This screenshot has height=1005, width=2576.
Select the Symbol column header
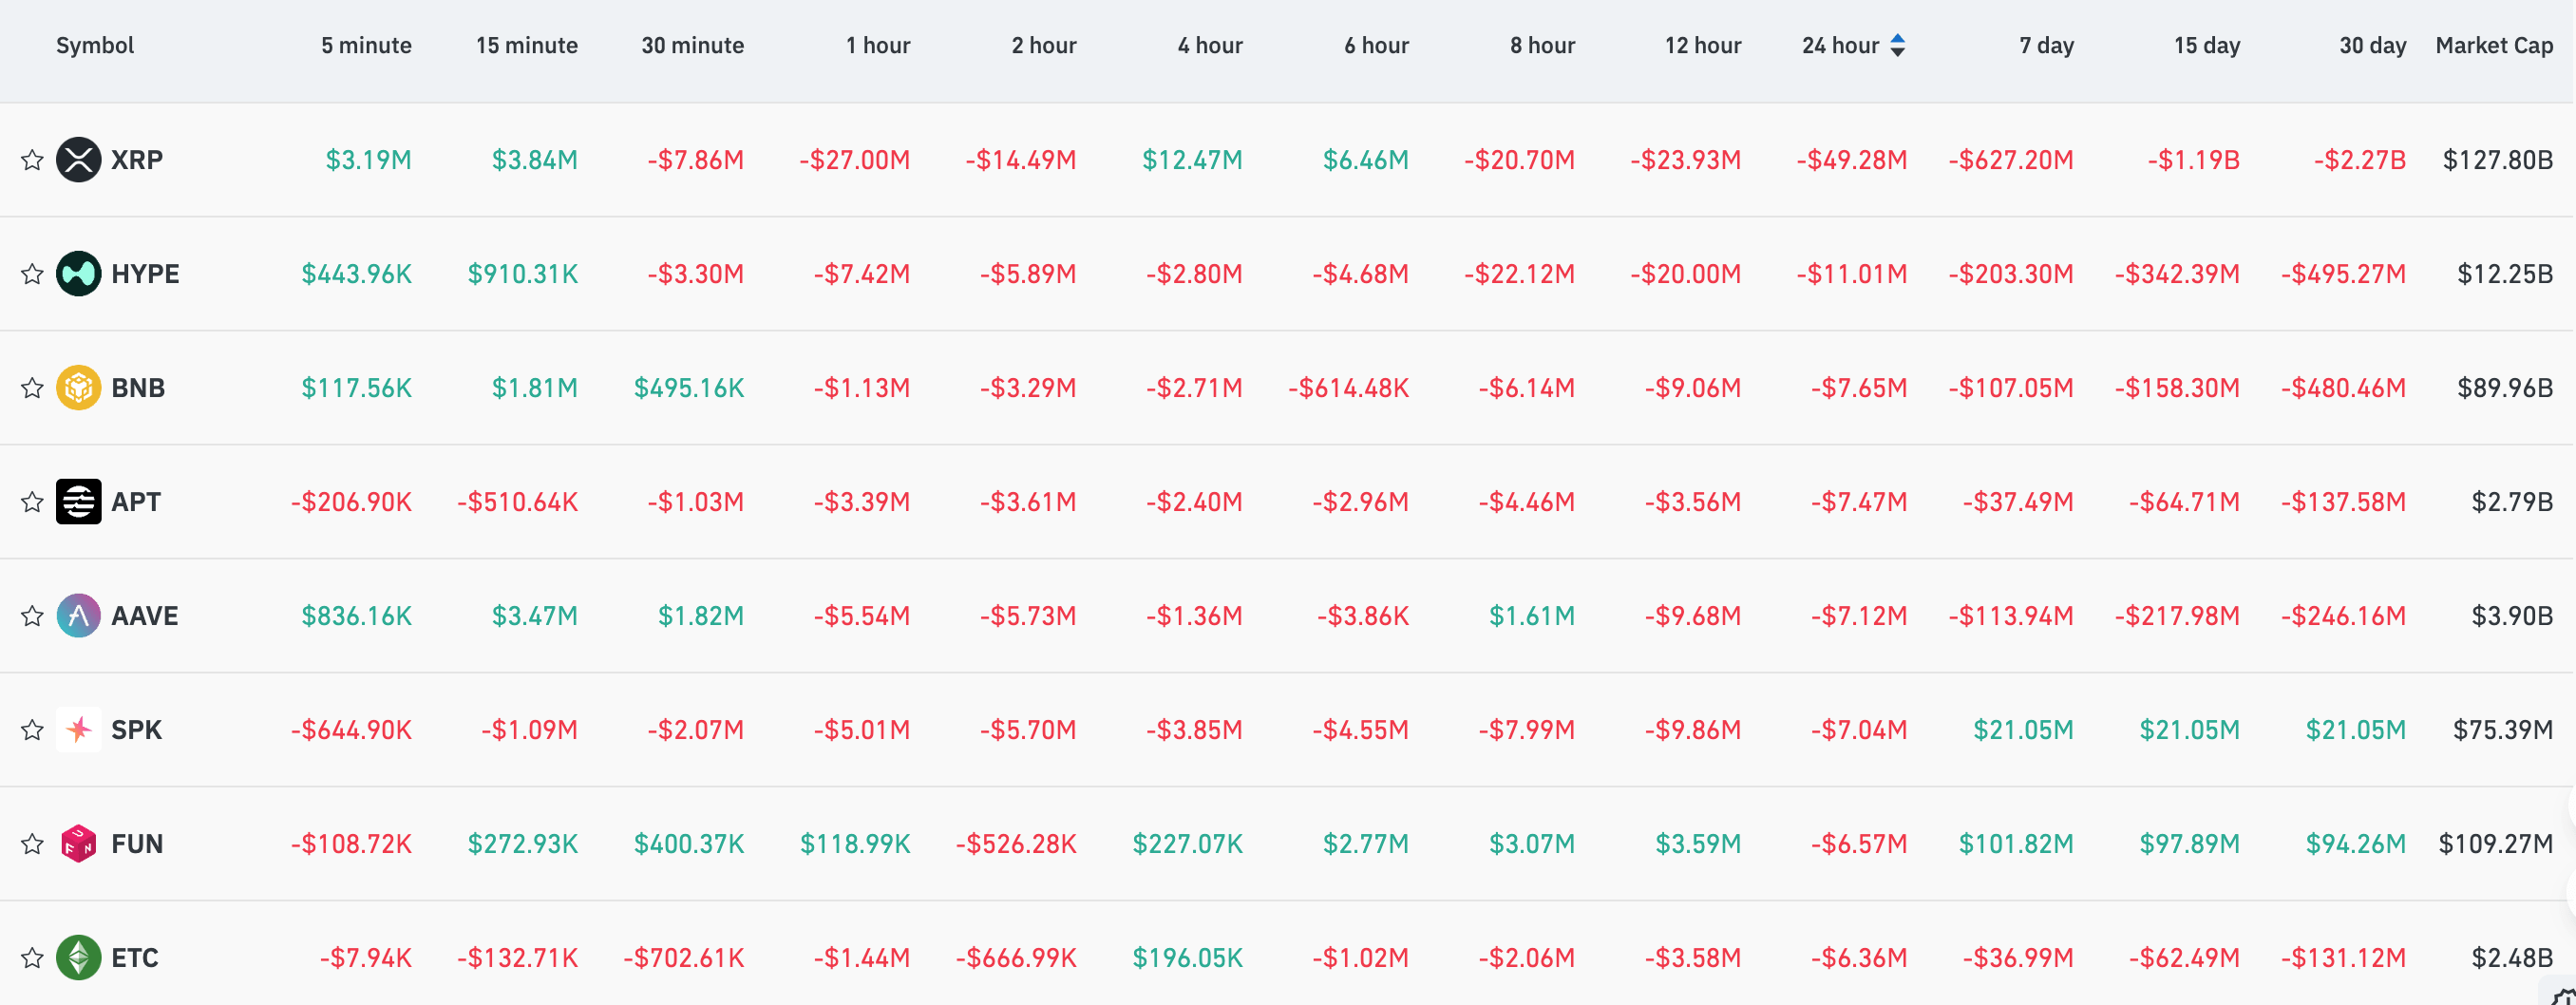[x=95, y=46]
